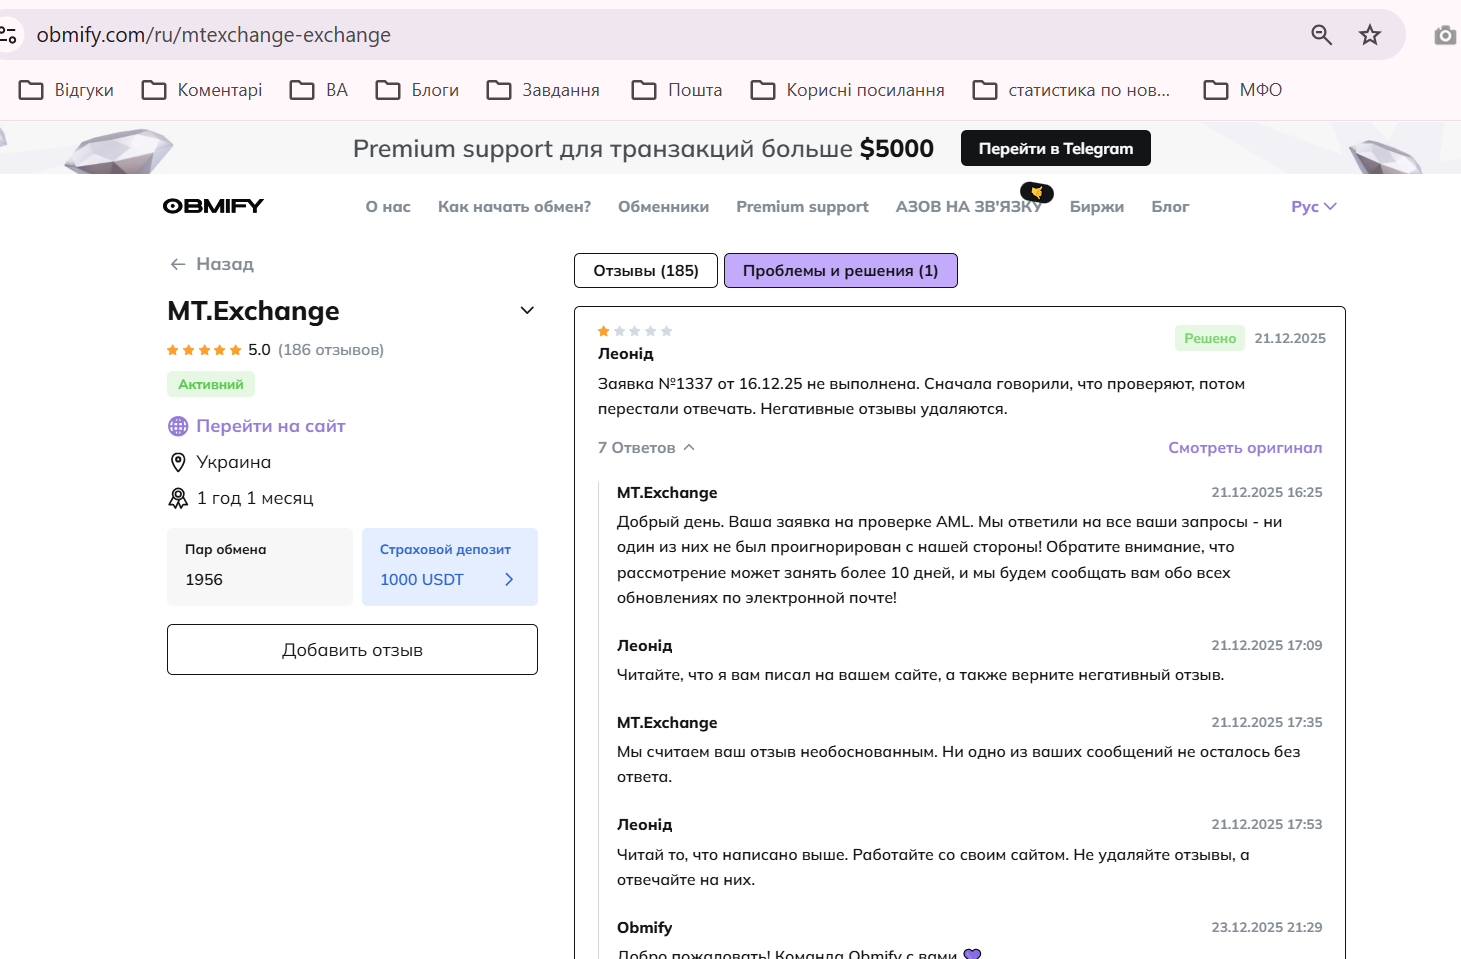Click the Страховой депозит card

click(x=450, y=567)
